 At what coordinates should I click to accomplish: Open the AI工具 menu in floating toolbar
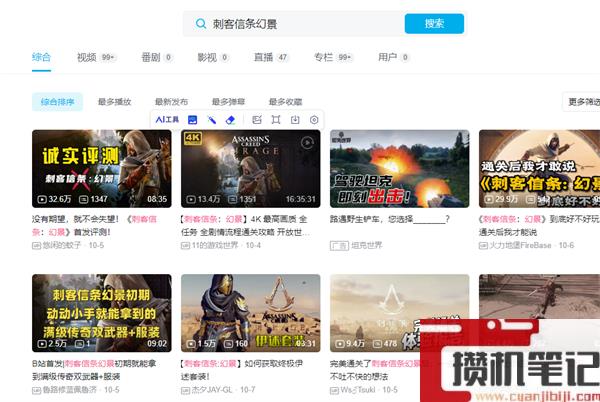(x=167, y=120)
